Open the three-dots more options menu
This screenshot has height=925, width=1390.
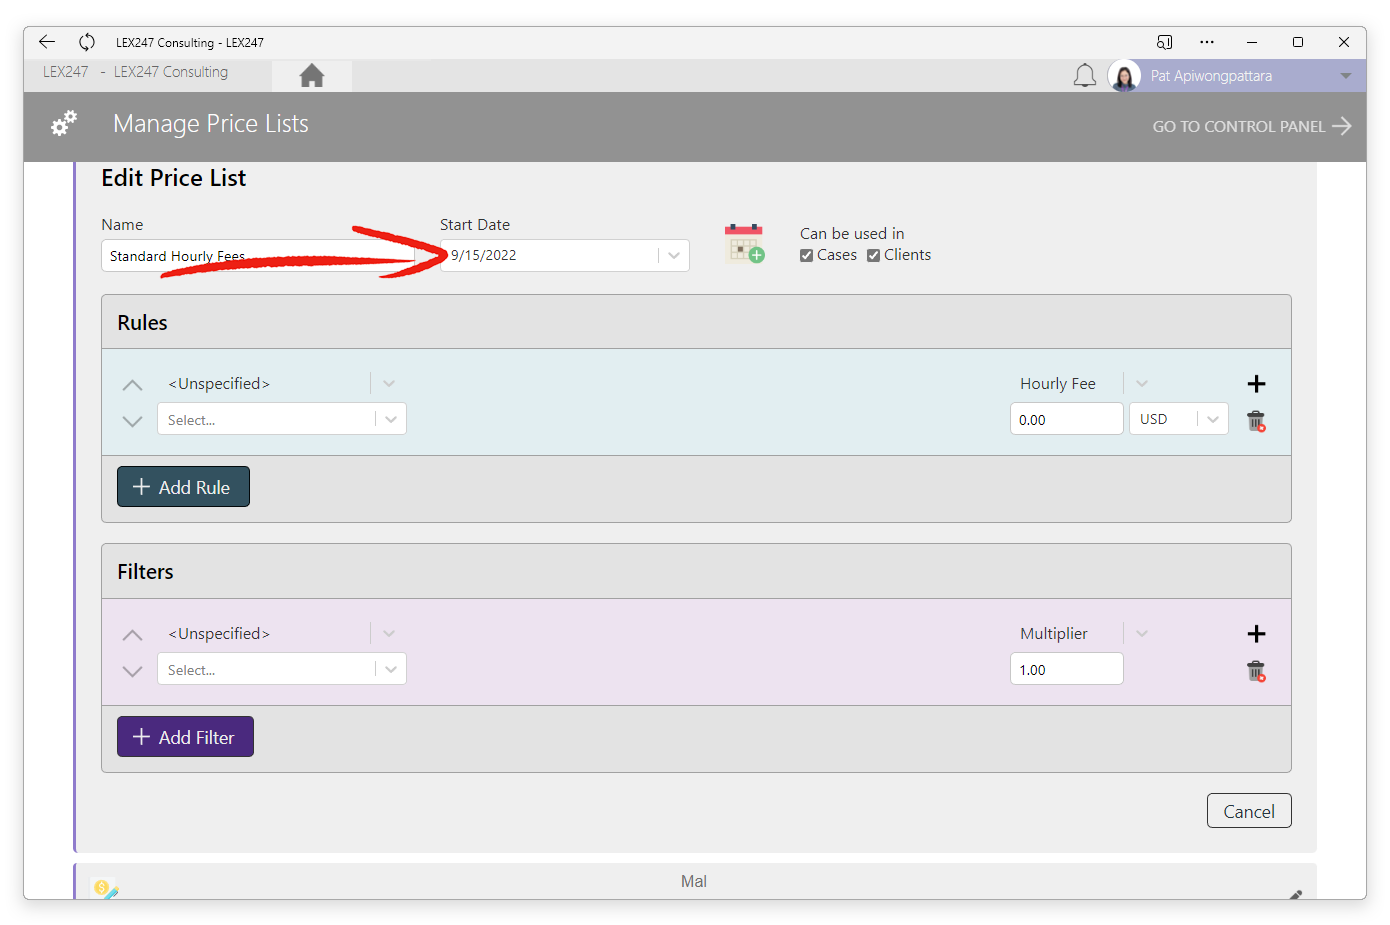[x=1207, y=42]
